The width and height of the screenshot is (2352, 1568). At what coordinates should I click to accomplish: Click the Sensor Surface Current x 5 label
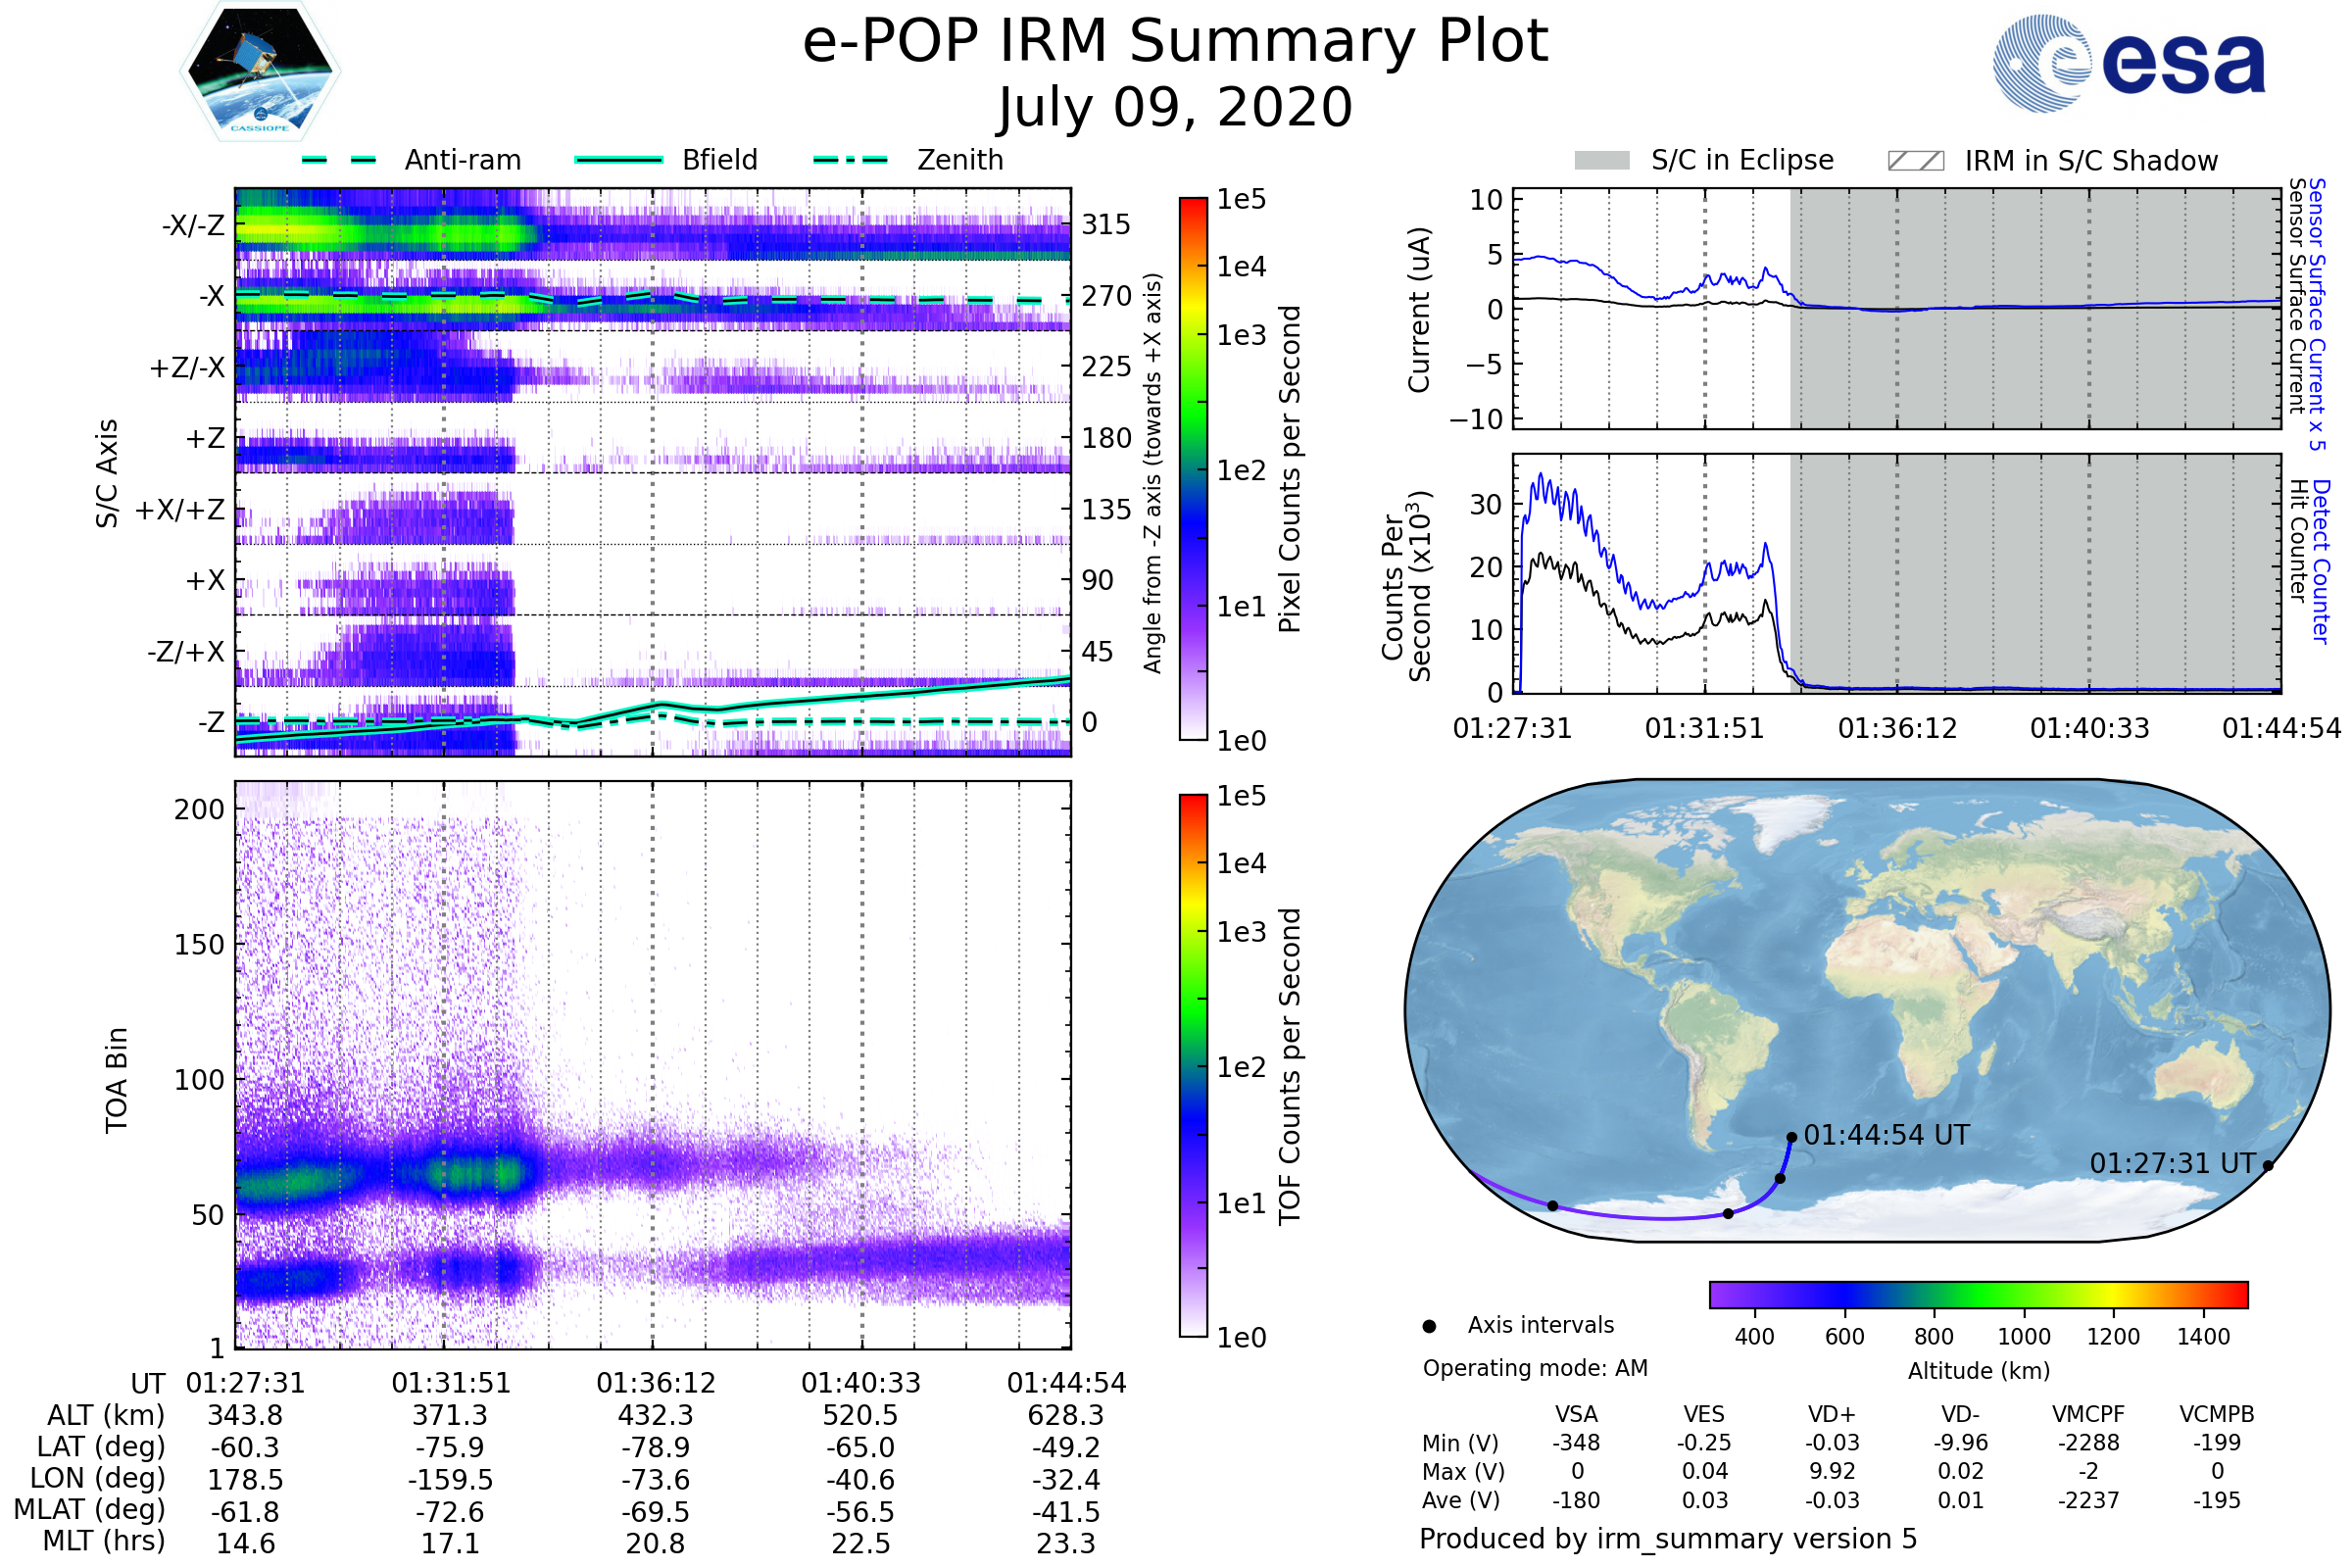(2316, 314)
